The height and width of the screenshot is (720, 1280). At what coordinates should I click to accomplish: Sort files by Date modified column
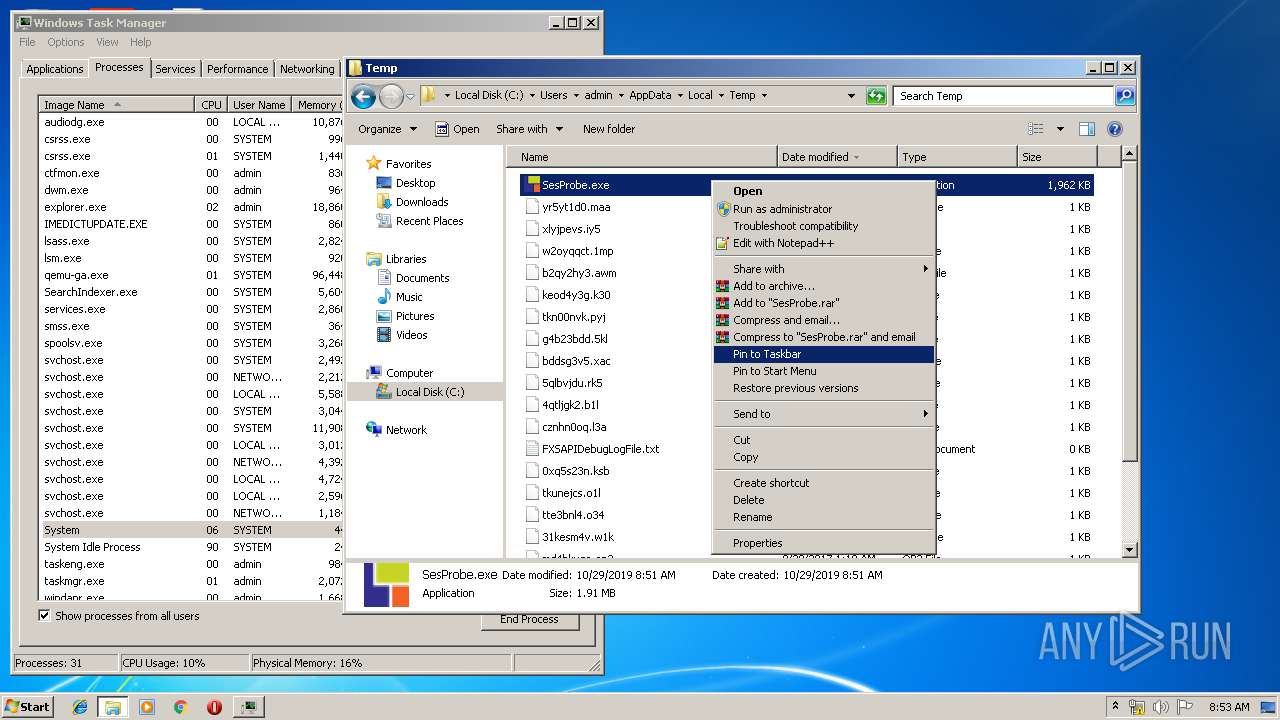836,157
